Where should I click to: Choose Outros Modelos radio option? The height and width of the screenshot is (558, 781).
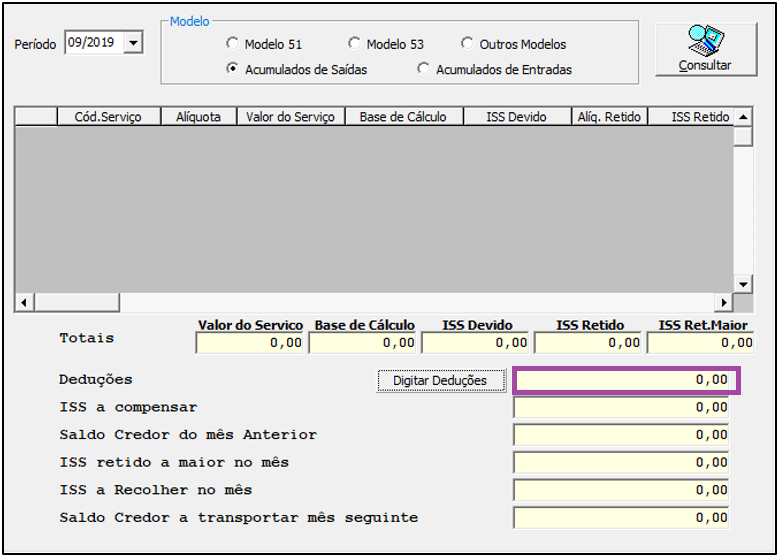click(x=468, y=44)
